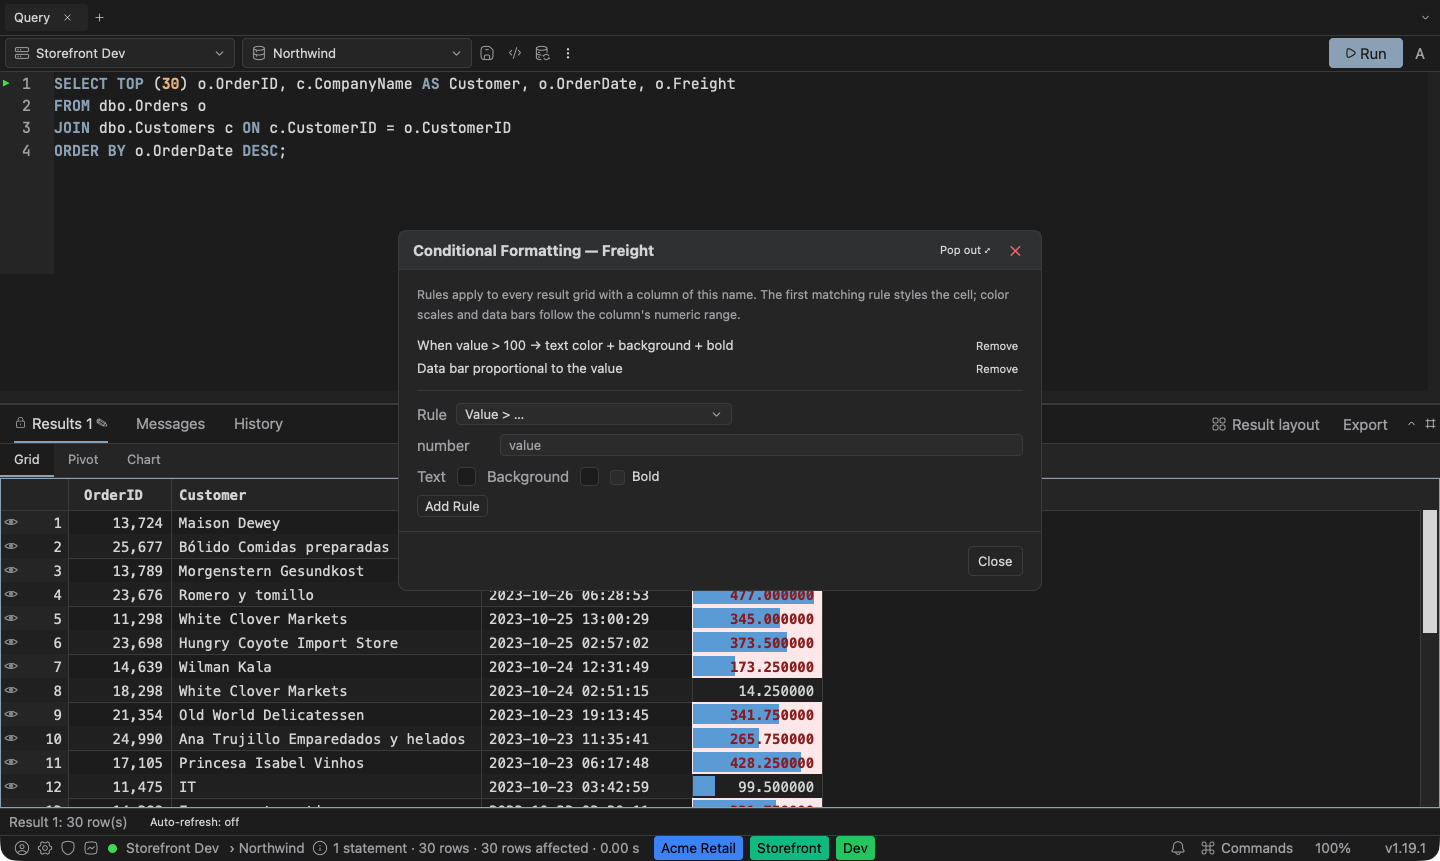
Task: Click the shield icon in status bar
Action: [68, 848]
